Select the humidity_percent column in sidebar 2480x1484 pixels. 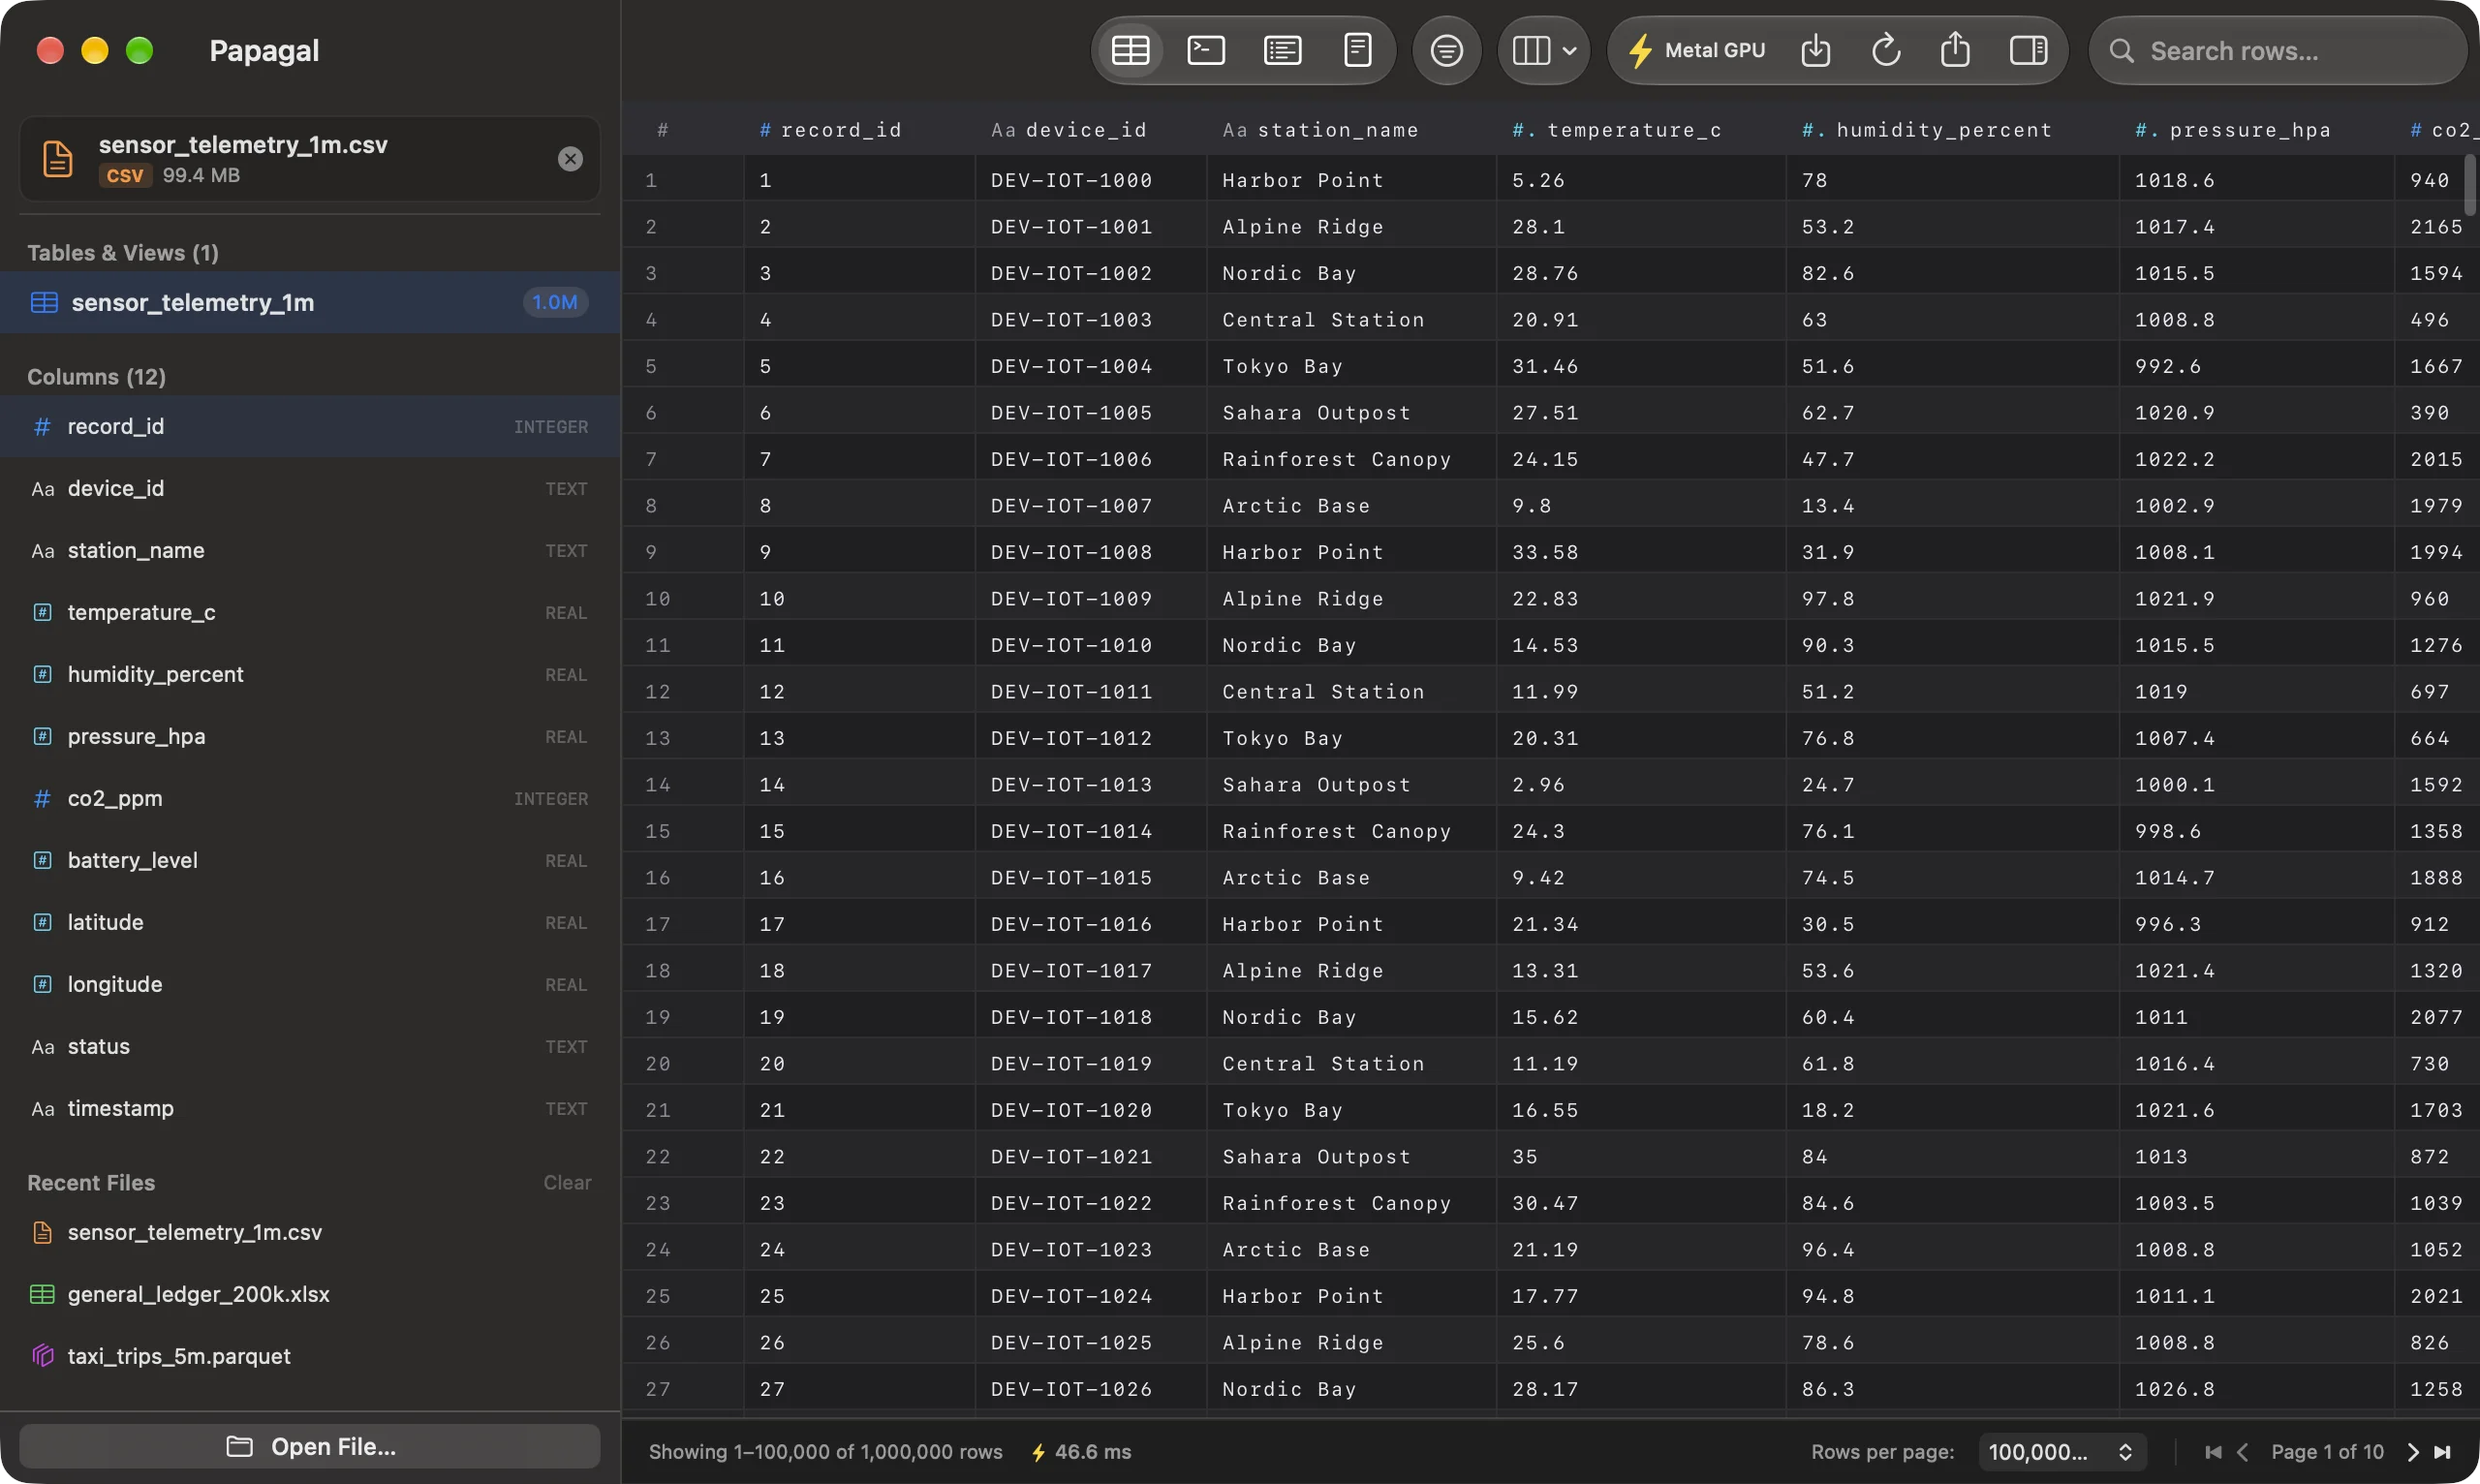click(x=310, y=674)
